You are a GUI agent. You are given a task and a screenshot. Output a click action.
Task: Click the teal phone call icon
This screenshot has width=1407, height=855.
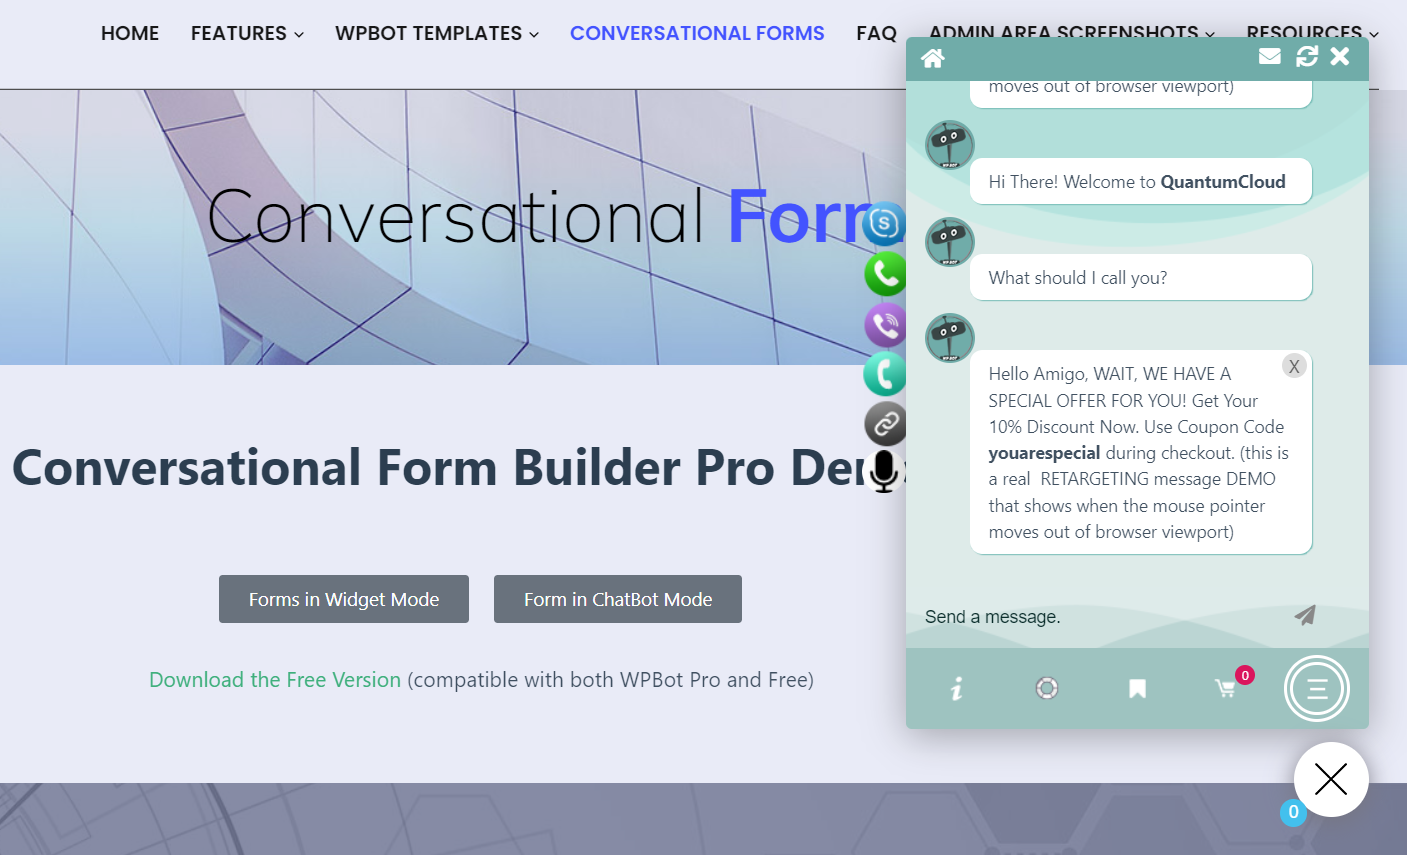pyautogui.click(x=885, y=374)
